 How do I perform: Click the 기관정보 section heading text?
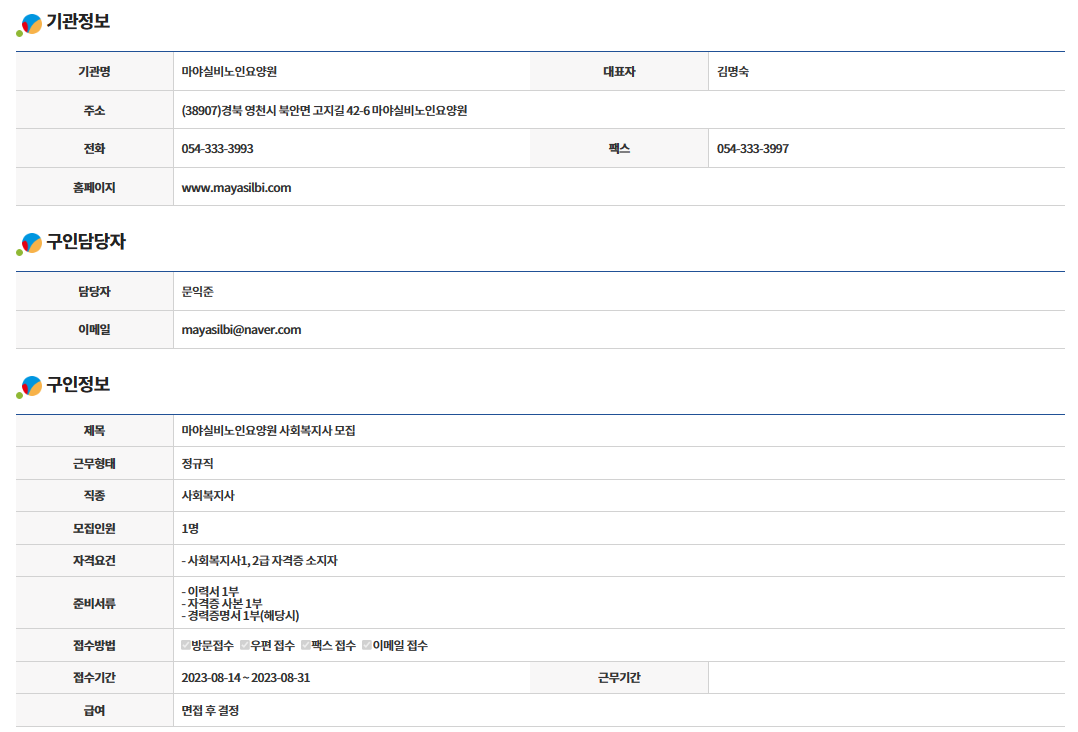tap(78, 21)
